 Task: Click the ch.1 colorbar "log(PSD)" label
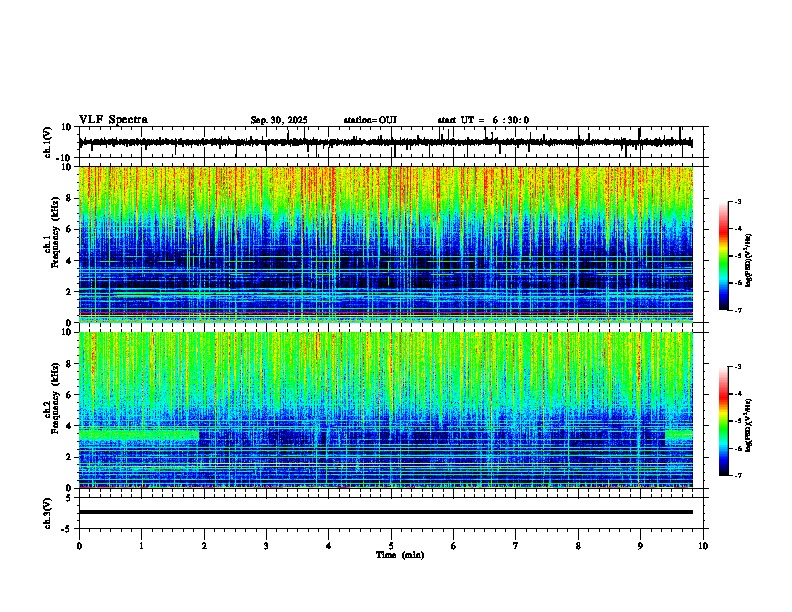click(749, 261)
